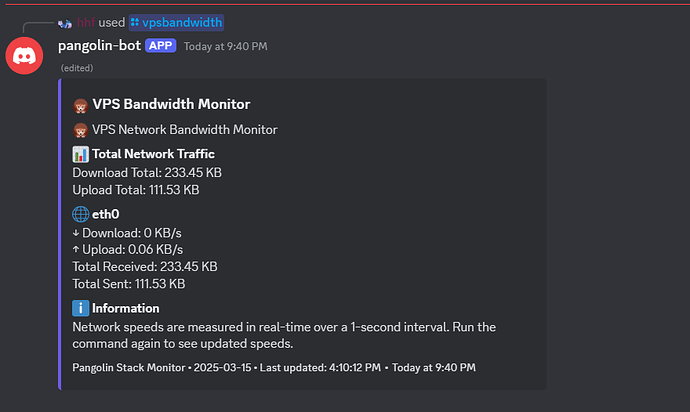690x412 pixels.
Task: Click the hhf user's small avatar icon
Action: pyautogui.click(x=65, y=23)
